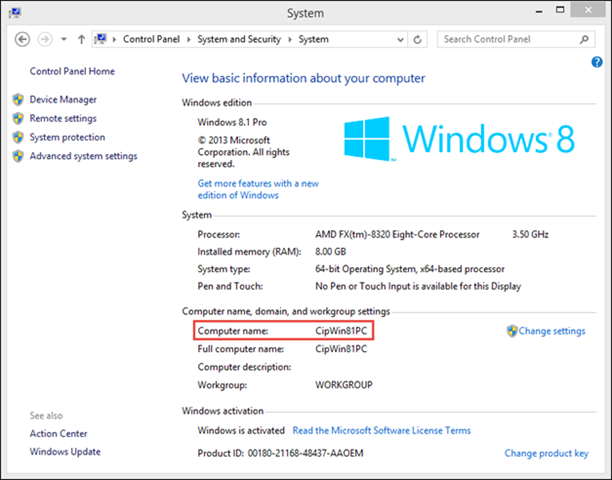Click the Windows 8.1 Pro edition text

click(232, 122)
